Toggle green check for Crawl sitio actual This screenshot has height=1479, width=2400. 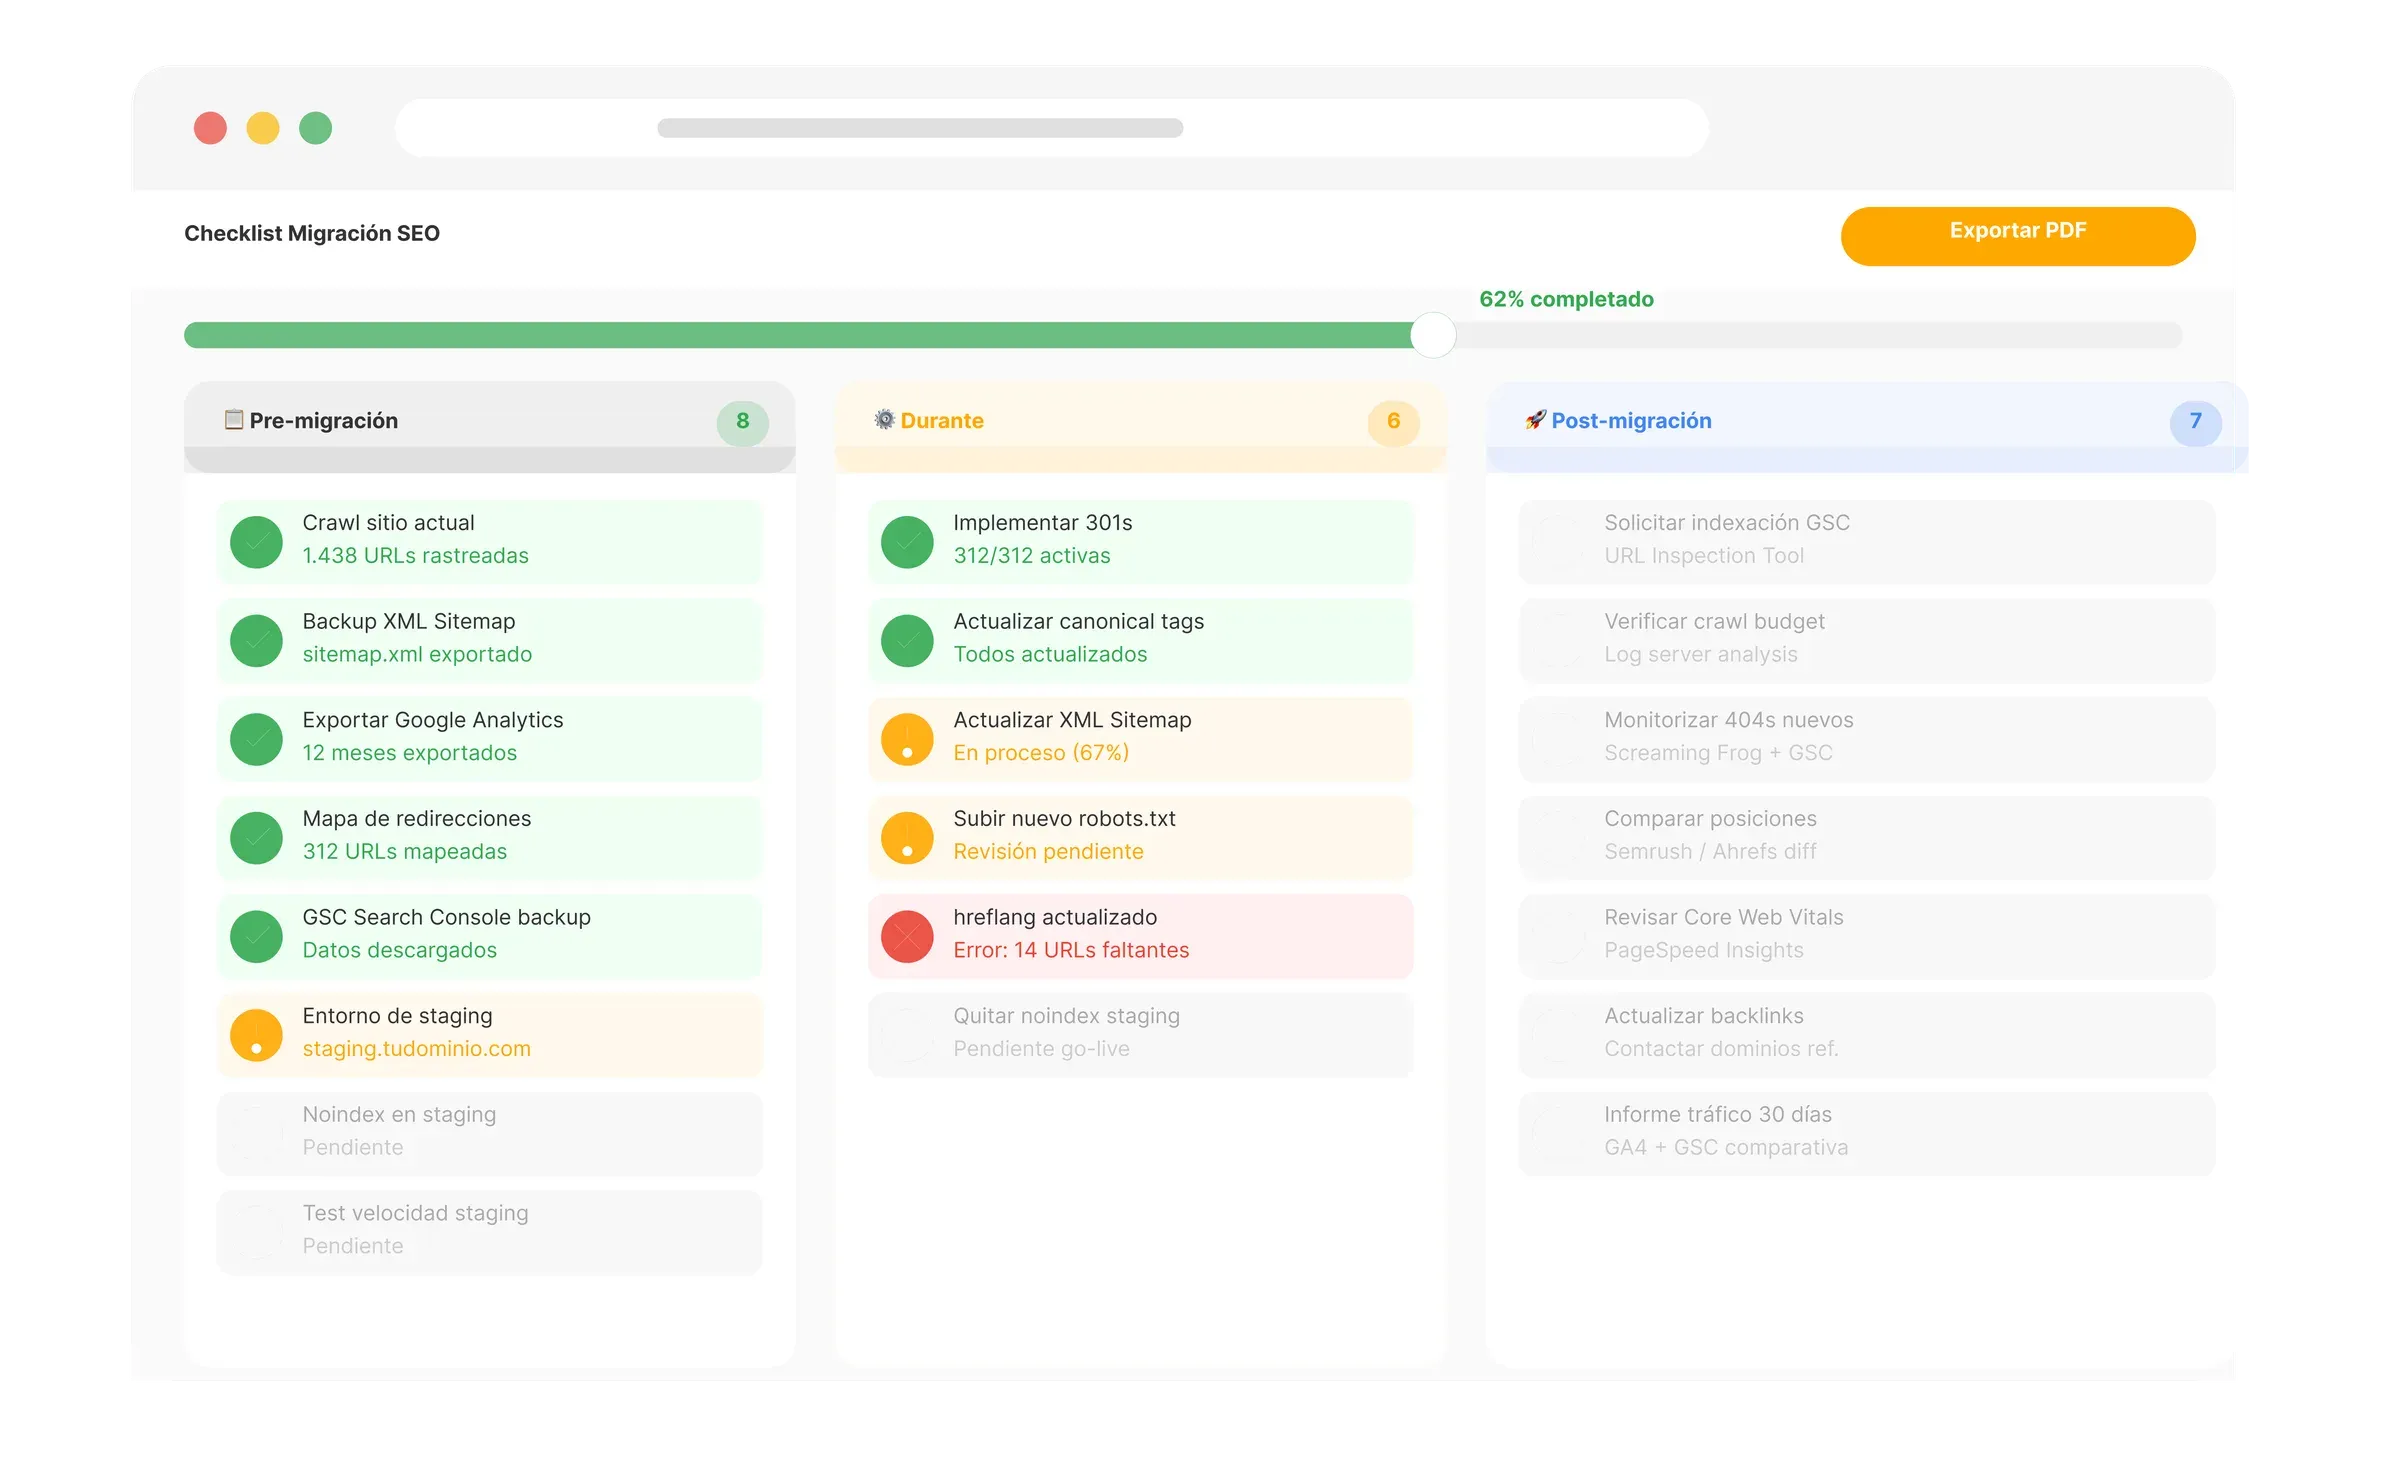pos(256,542)
